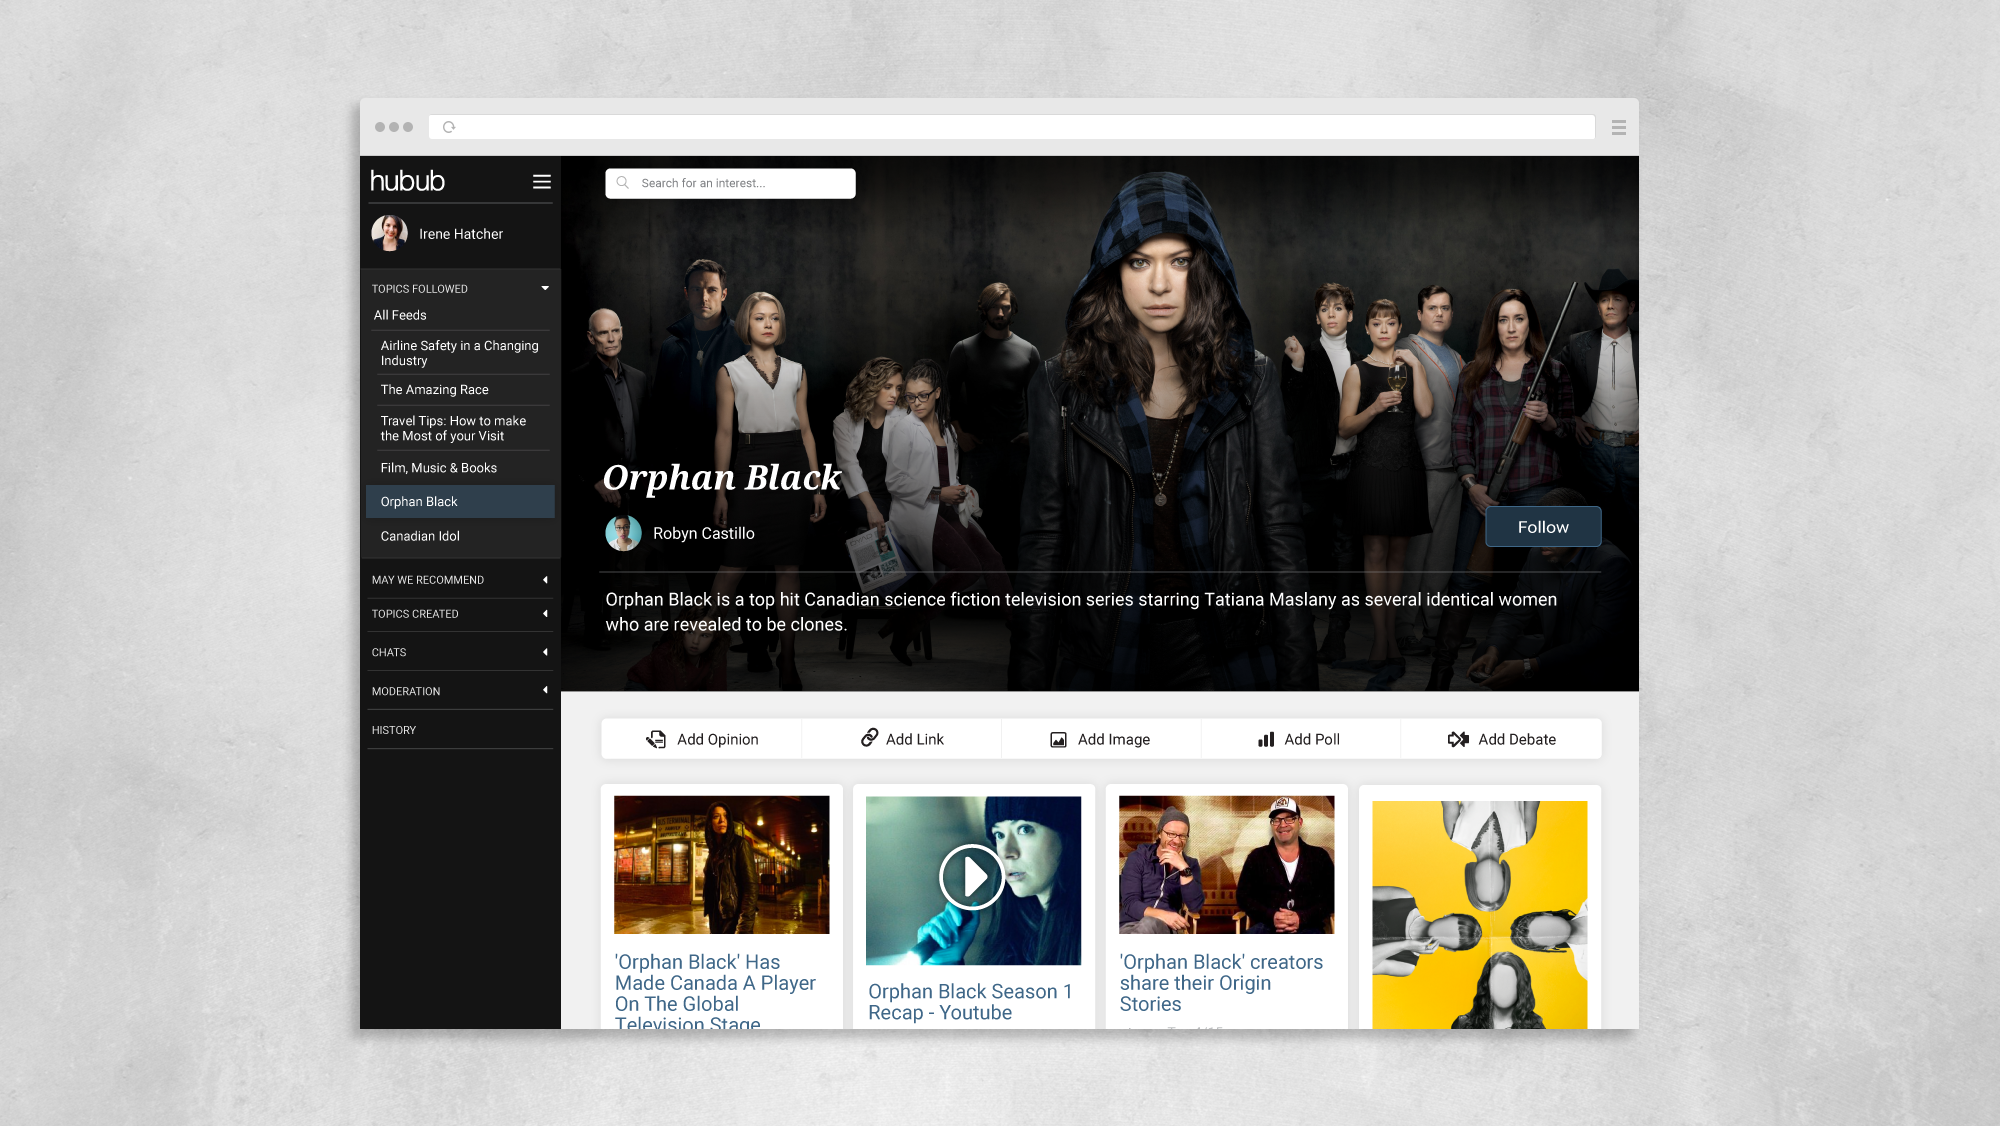
Task: Open Robyn Castillo's profile name link
Action: 703,533
